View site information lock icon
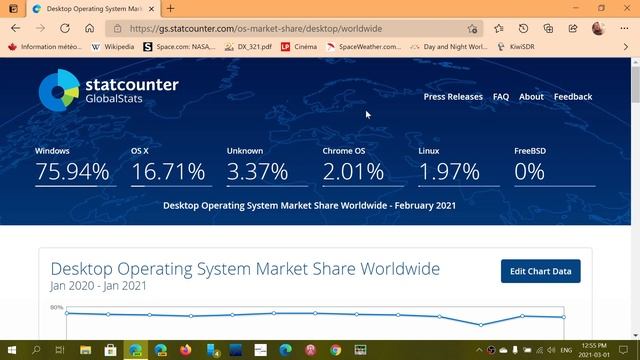 tap(118, 29)
